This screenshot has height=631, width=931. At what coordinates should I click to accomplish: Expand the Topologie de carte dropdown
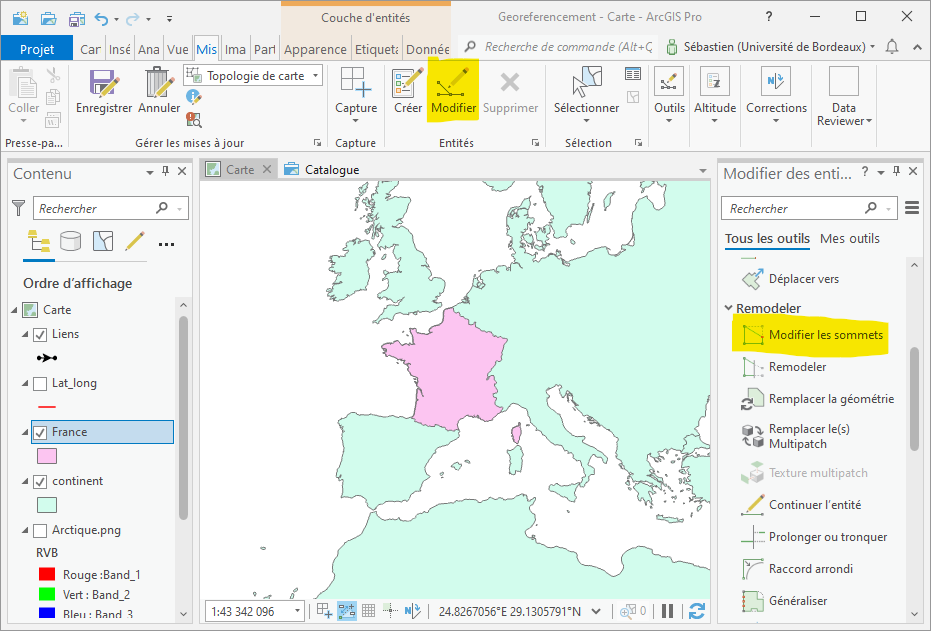(316, 76)
